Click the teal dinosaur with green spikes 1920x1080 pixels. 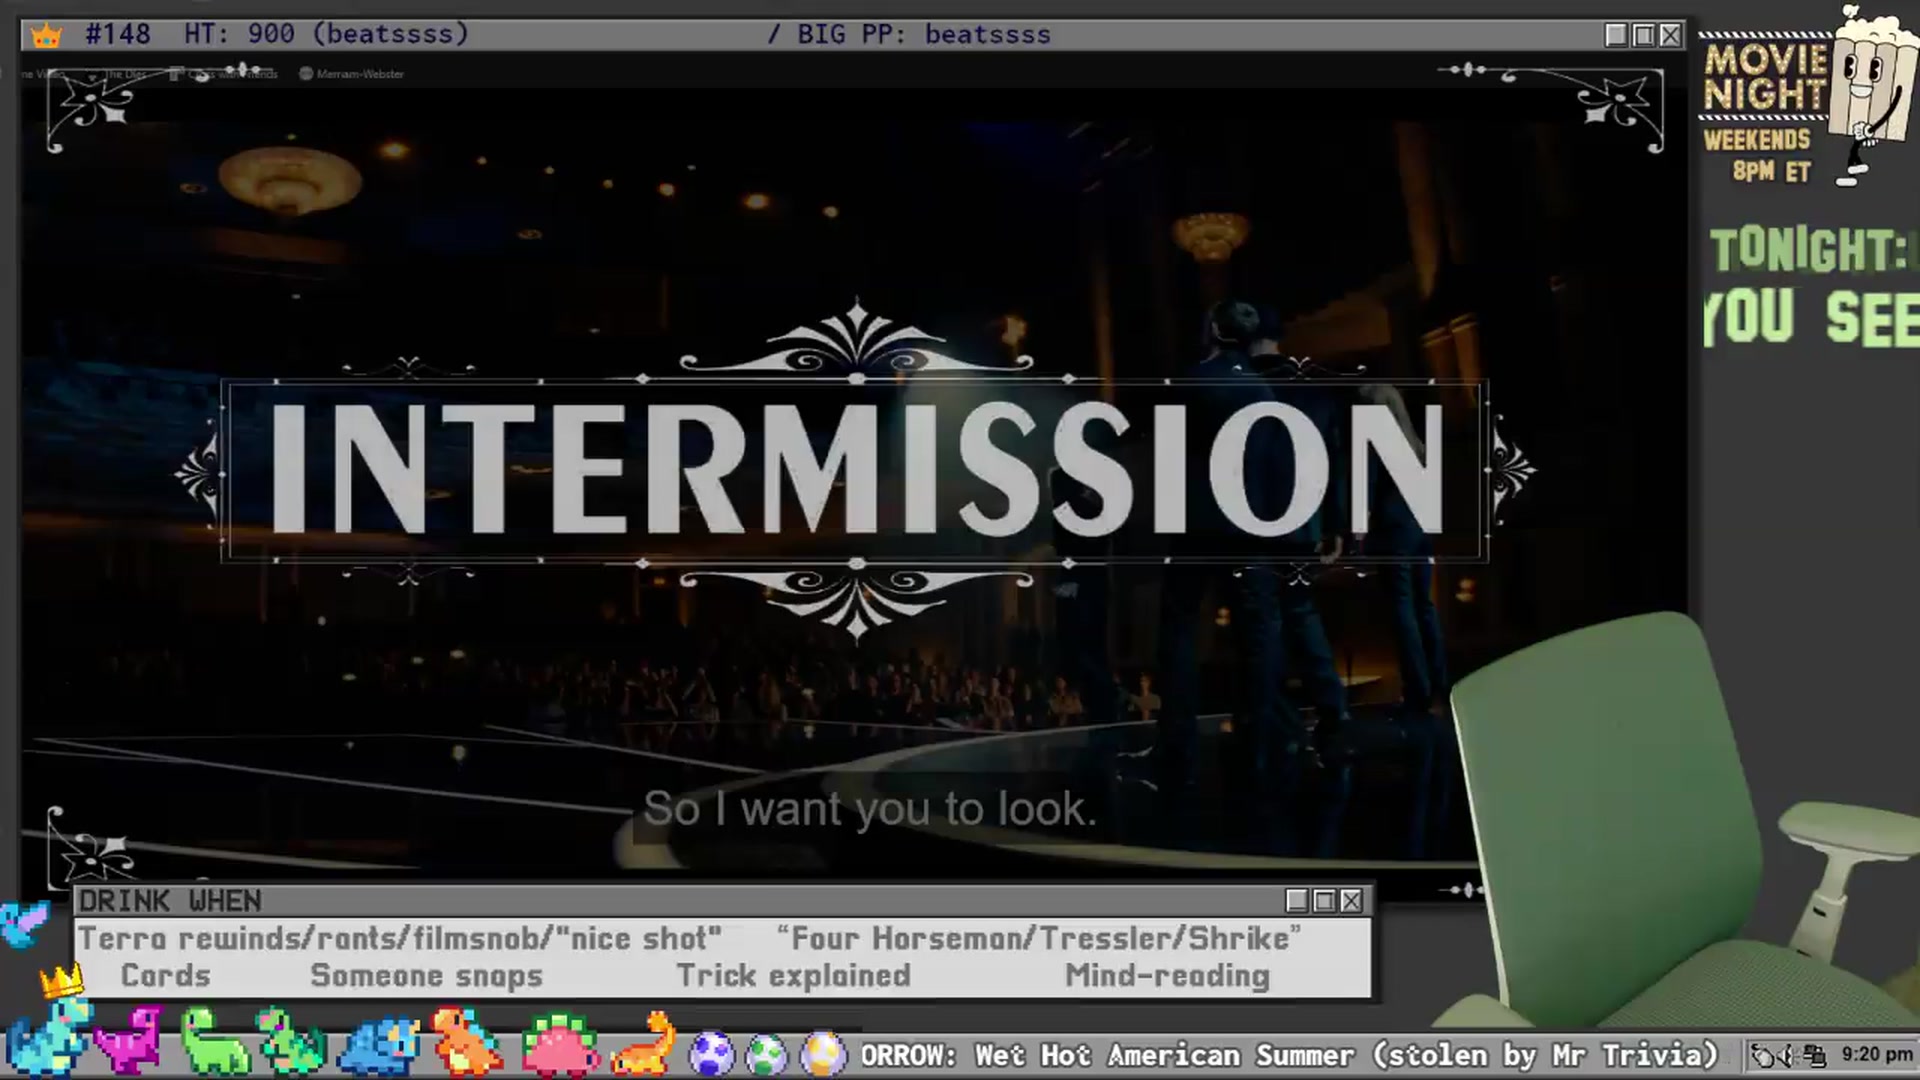(292, 1041)
